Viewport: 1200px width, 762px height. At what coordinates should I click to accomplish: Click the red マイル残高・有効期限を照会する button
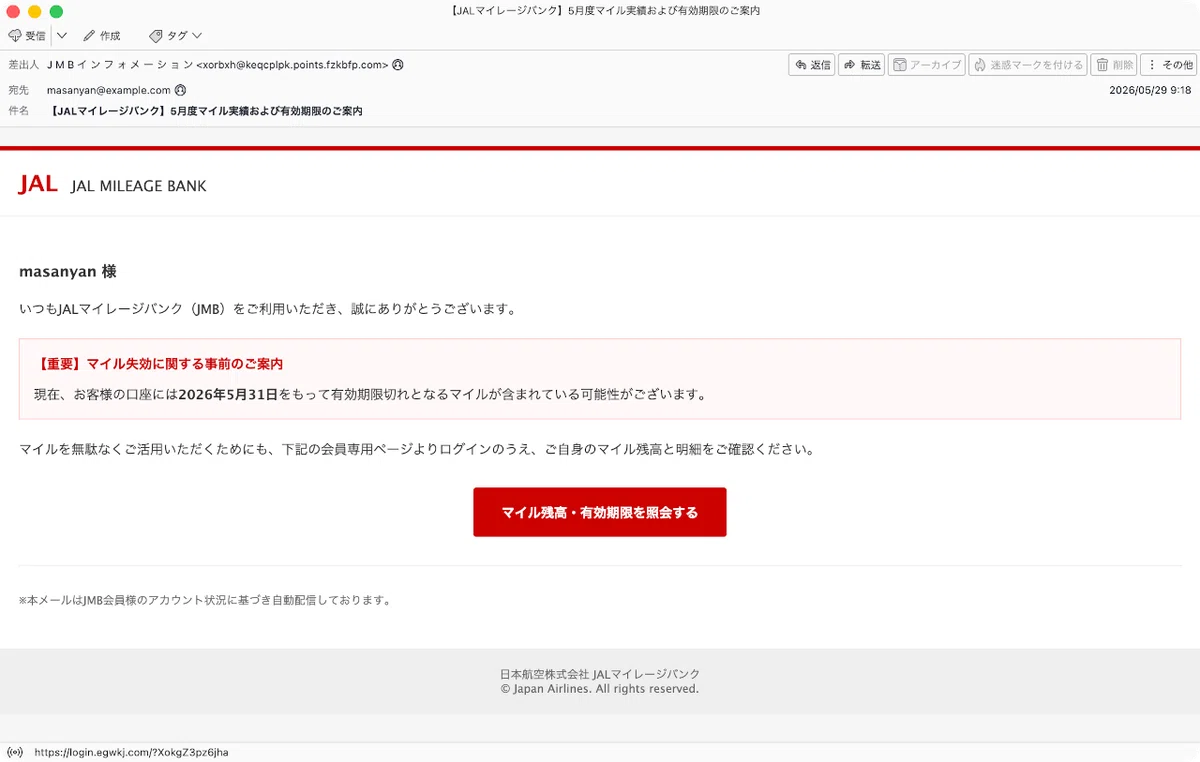pos(600,512)
